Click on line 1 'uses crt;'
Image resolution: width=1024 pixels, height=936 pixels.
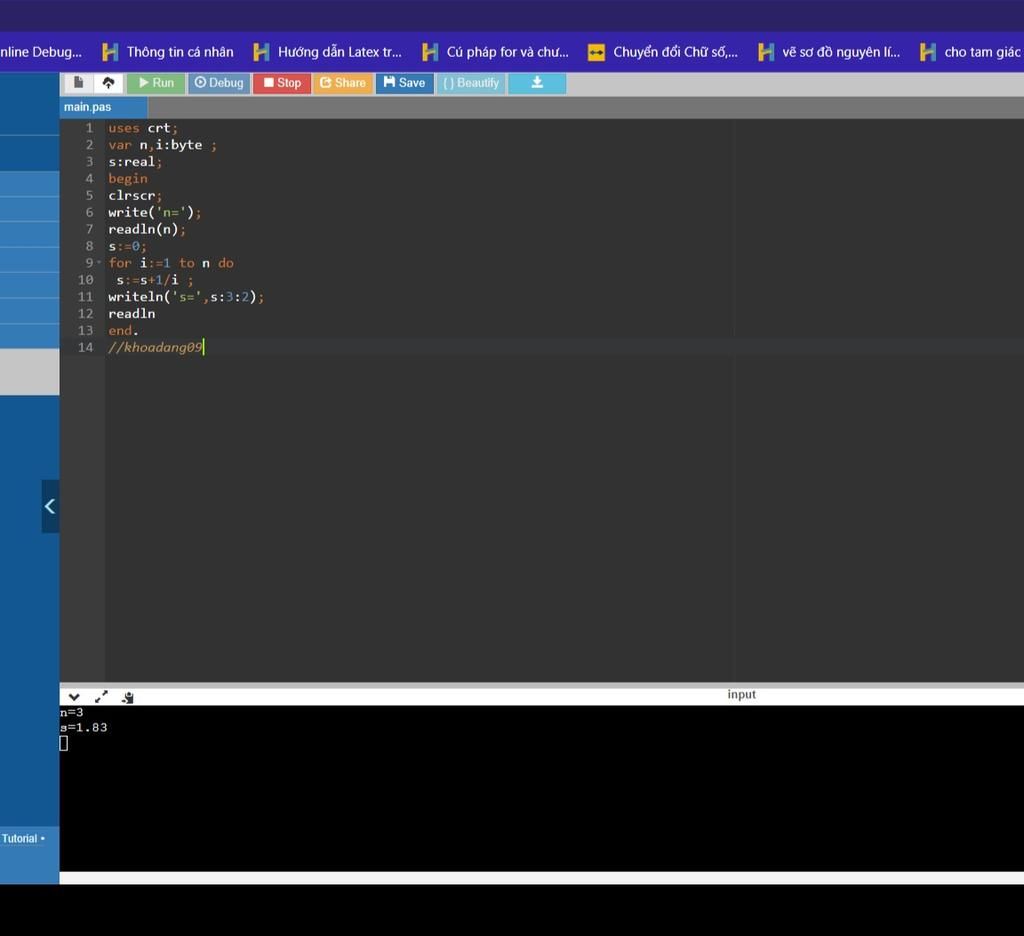143,128
